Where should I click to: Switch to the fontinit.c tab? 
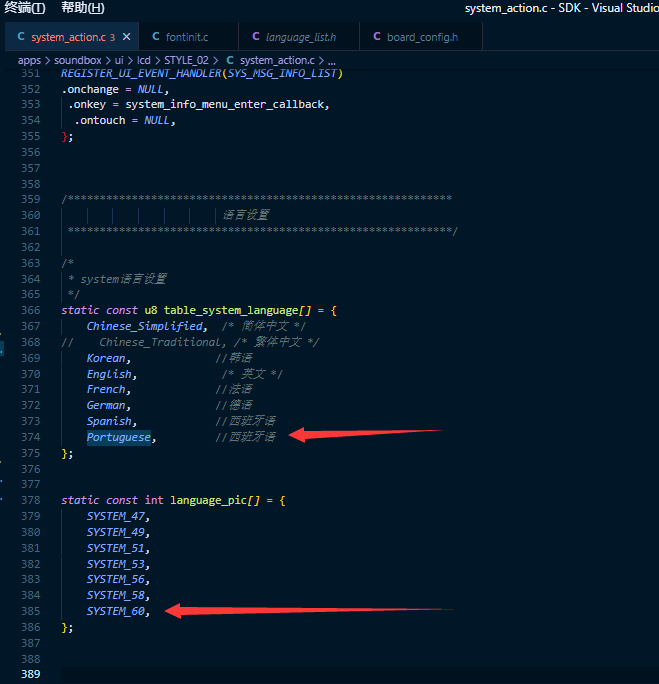(187, 37)
